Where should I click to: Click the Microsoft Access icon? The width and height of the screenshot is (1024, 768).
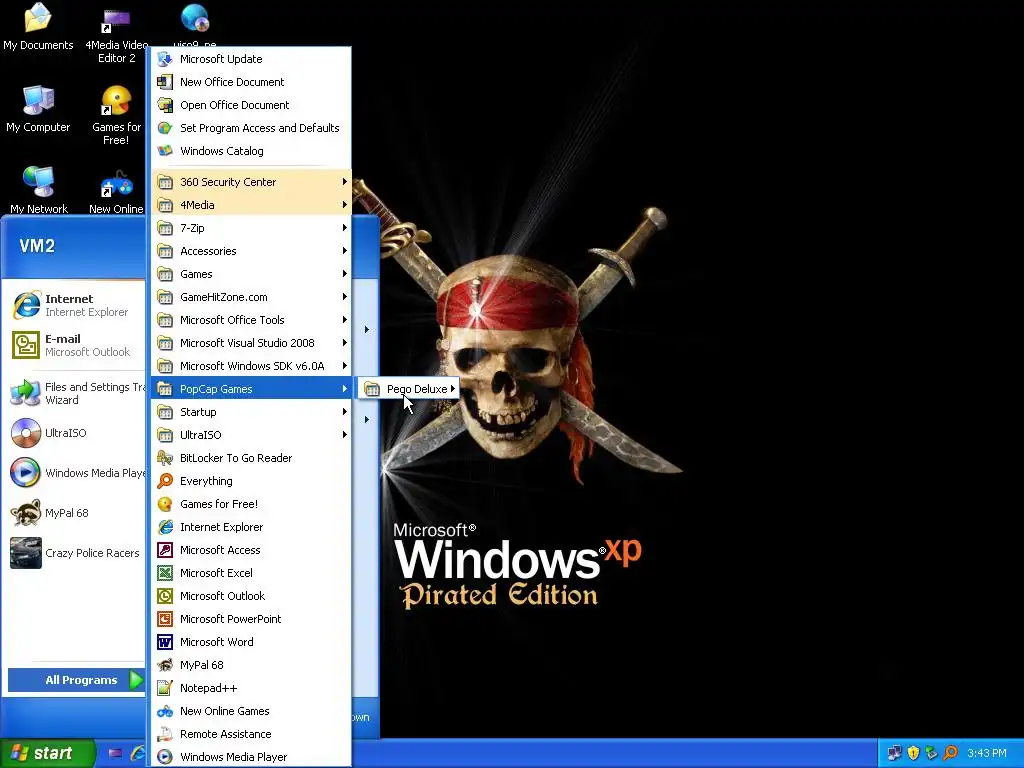click(x=165, y=550)
